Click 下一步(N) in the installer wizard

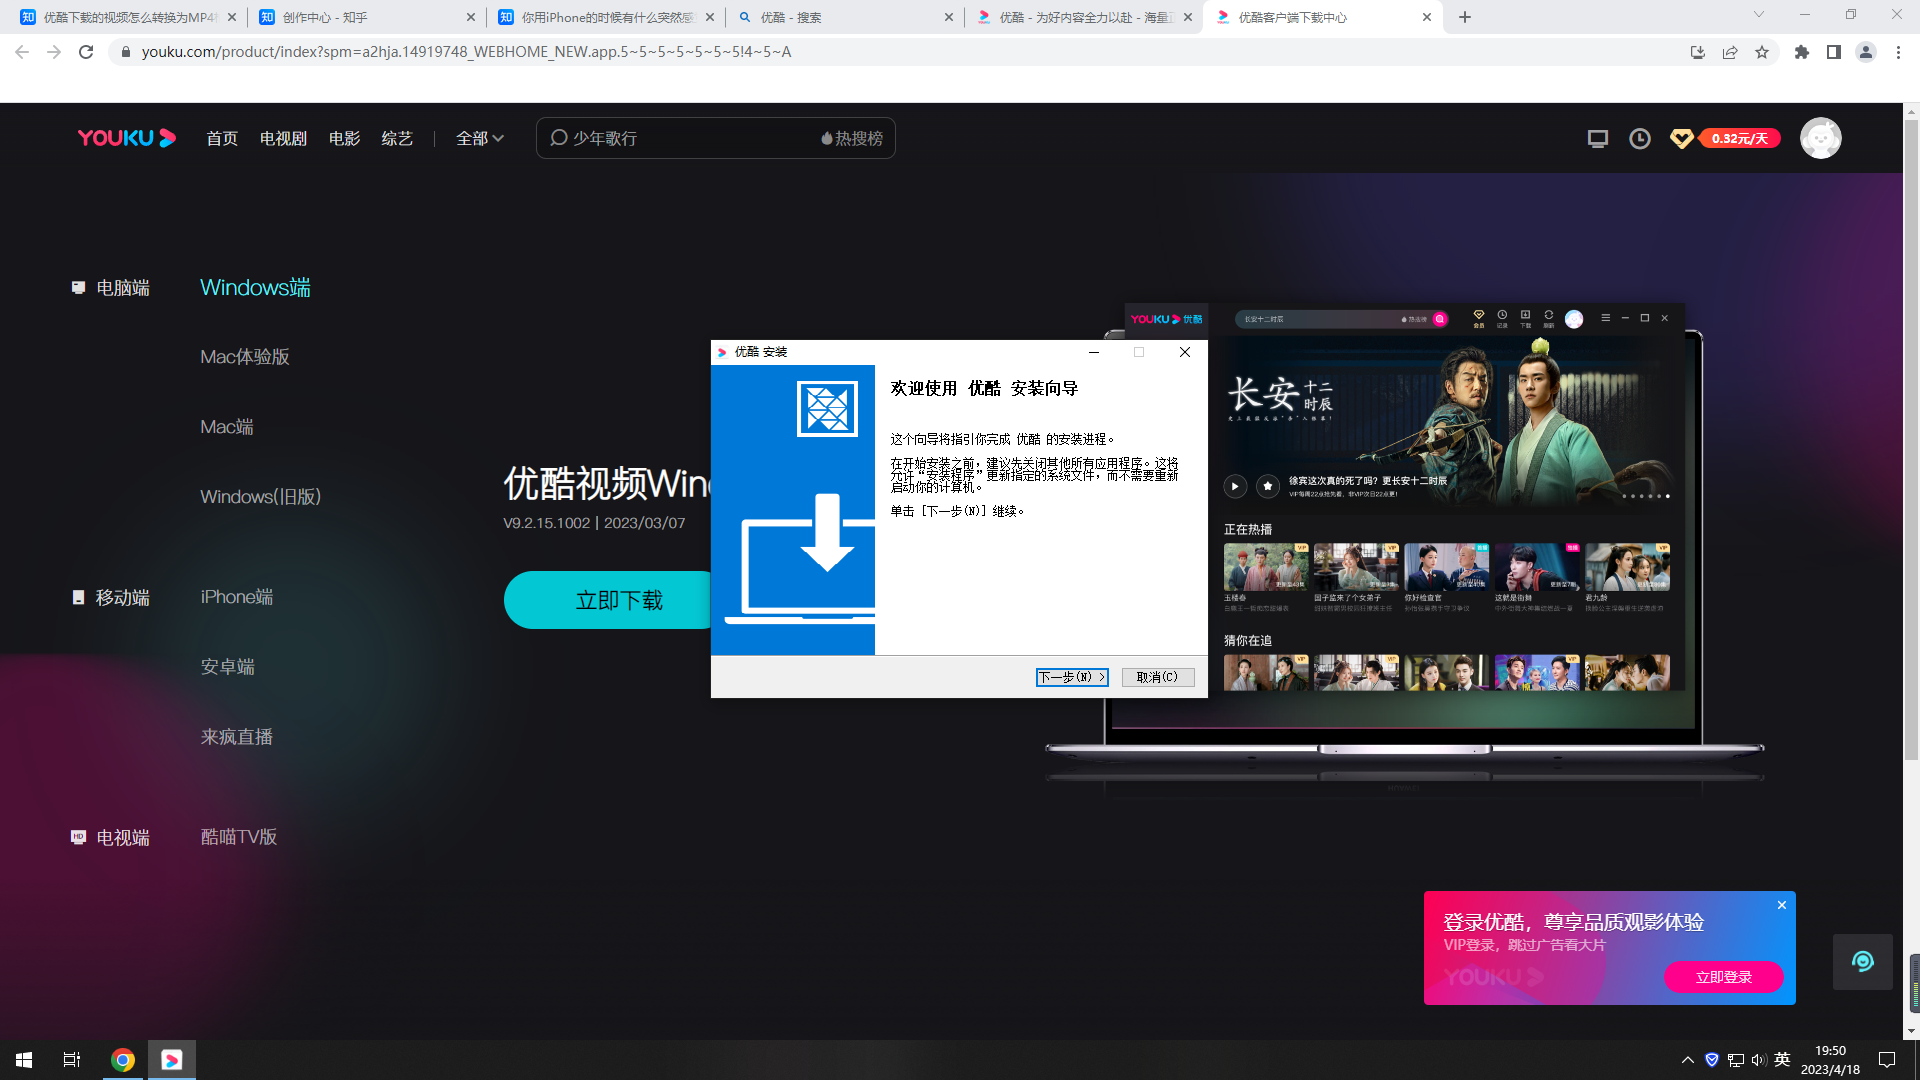[1072, 677]
